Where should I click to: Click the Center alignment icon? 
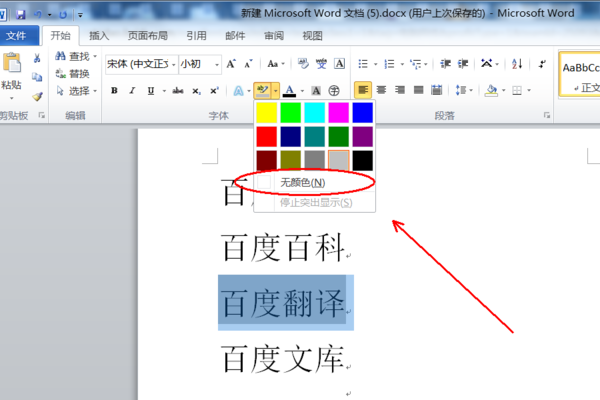(x=381, y=90)
